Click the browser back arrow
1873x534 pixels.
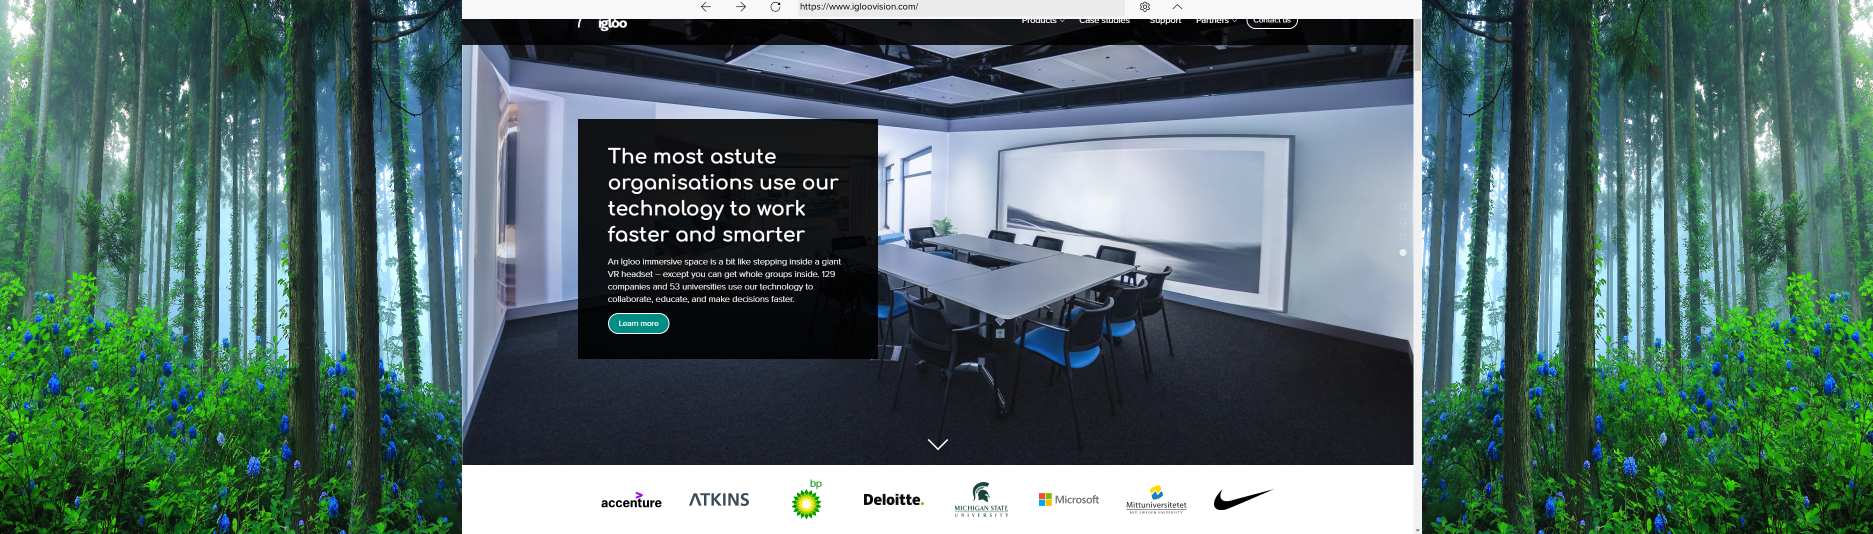pyautogui.click(x=706, y=7)
